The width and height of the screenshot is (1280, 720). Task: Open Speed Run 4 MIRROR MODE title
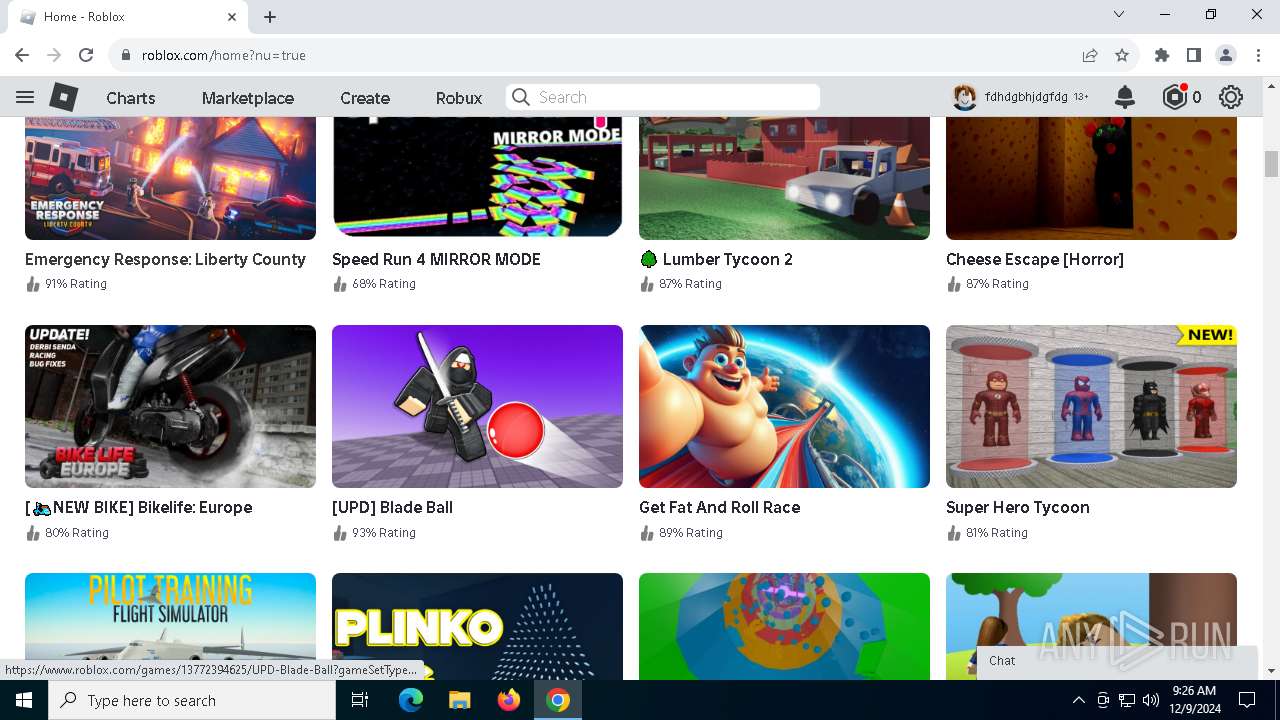[436, 259]
